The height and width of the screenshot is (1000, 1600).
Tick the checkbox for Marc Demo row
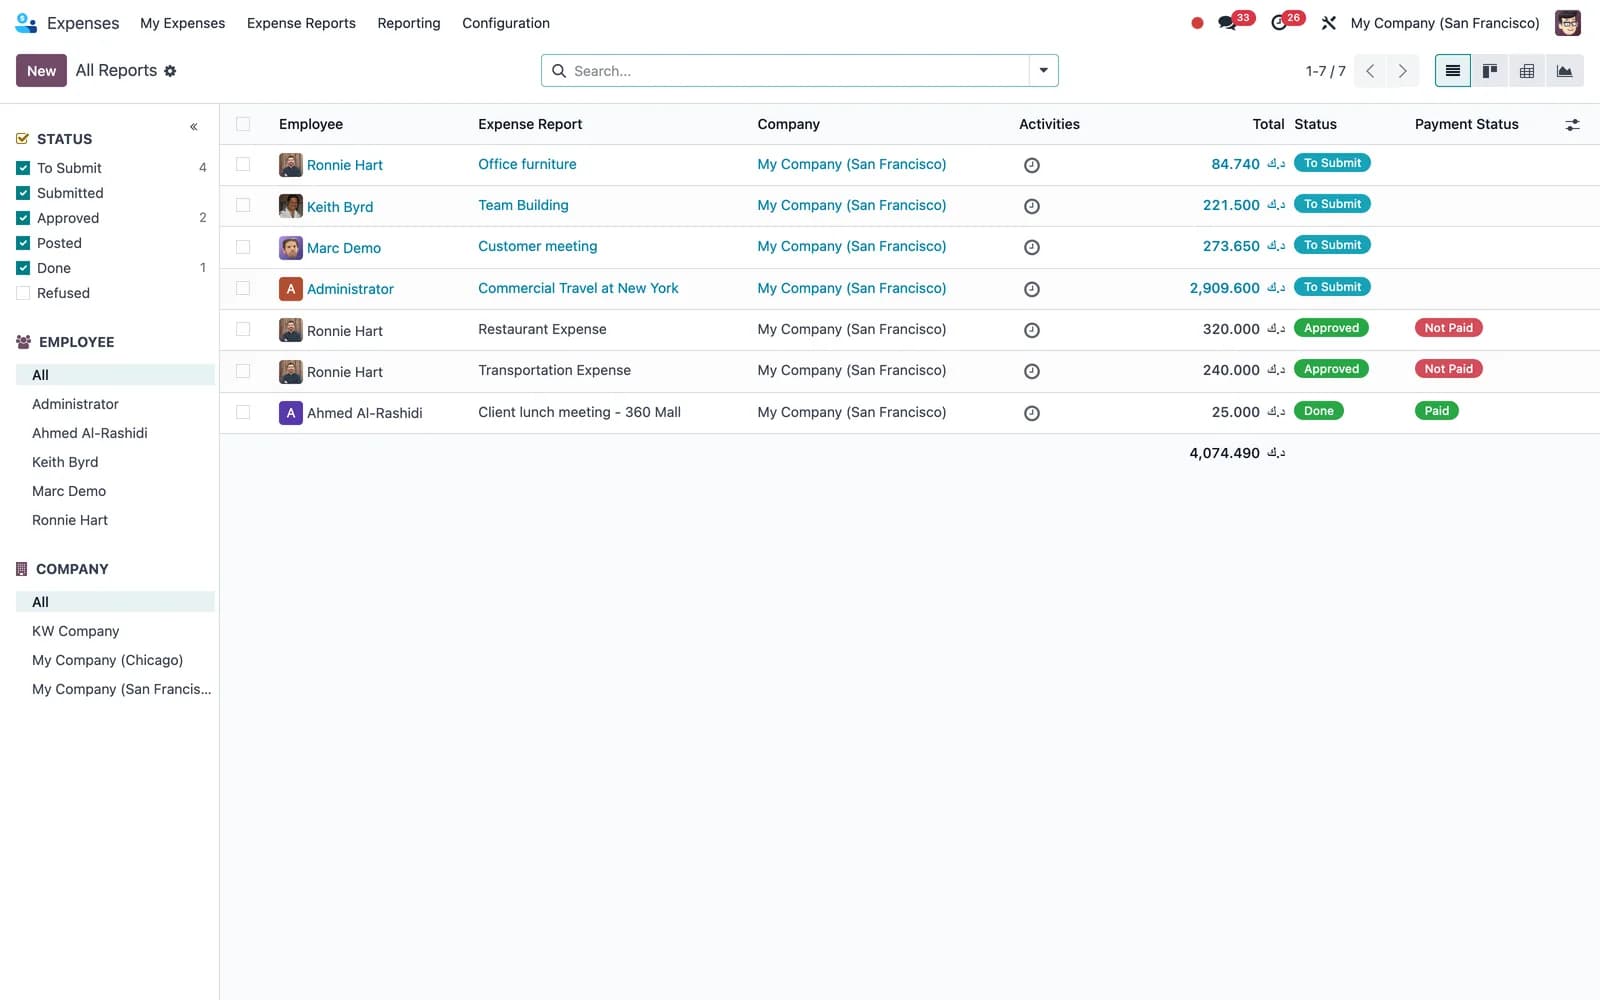(x=243, y=246)
